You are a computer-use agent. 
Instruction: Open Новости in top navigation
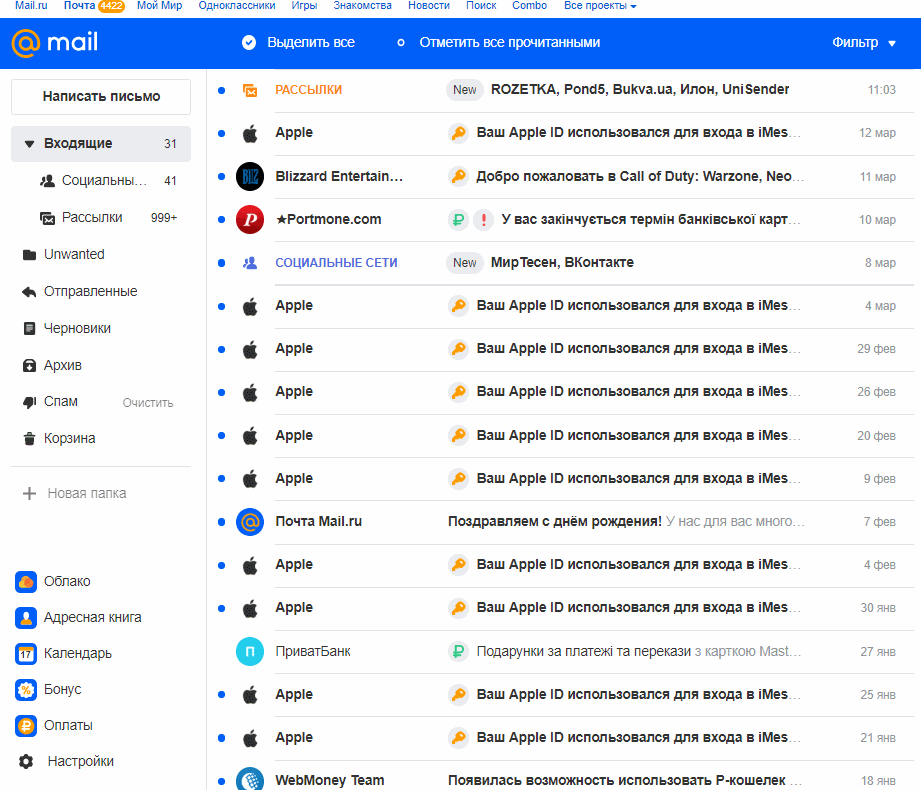(429, 6)
